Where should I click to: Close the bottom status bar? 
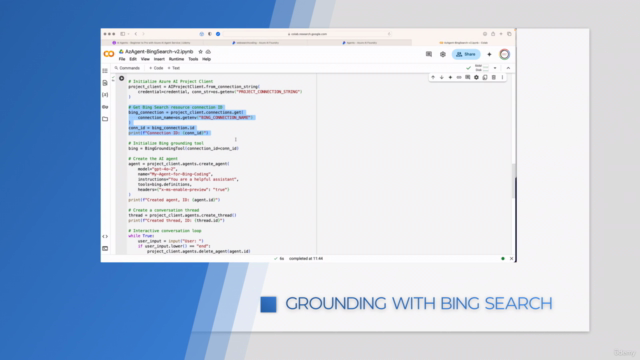[511, 258]
